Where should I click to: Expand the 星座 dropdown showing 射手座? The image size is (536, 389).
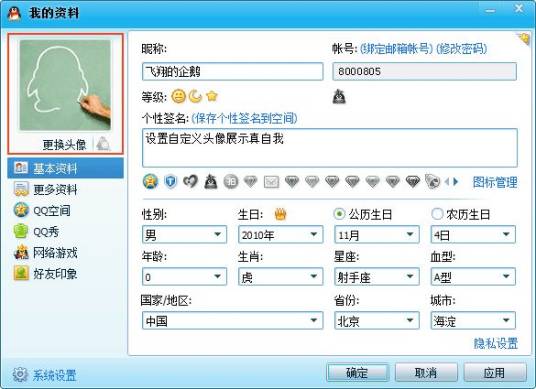tap(377, 277)
